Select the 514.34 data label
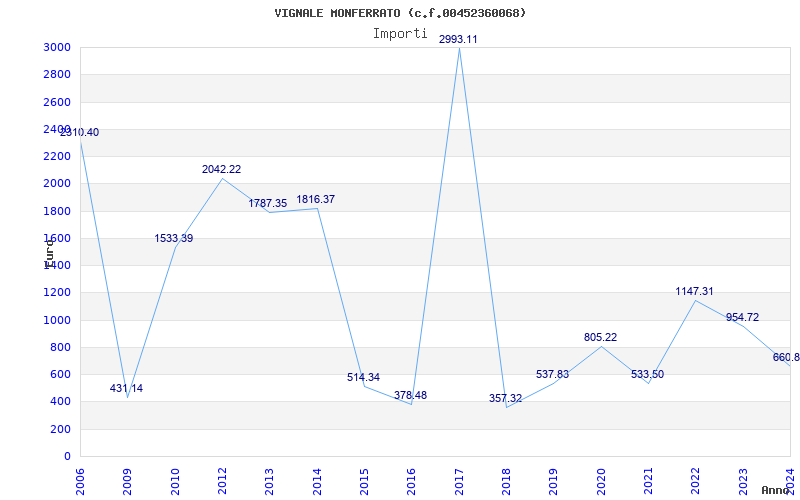 [x=363, y=378]
